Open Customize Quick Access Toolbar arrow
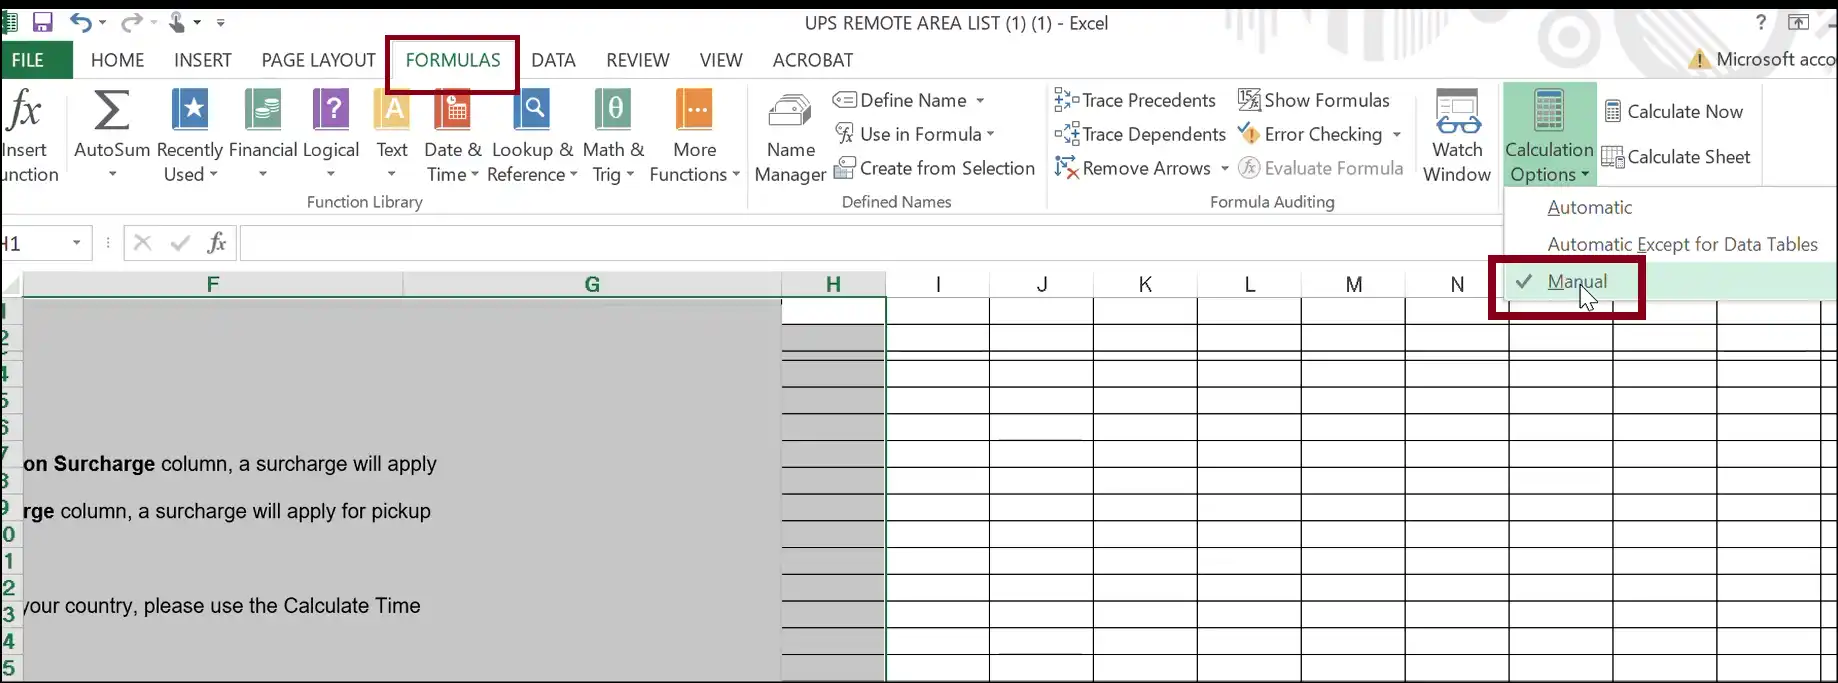1838x683 pixels. pyautogui.click(x=220, y=22)
